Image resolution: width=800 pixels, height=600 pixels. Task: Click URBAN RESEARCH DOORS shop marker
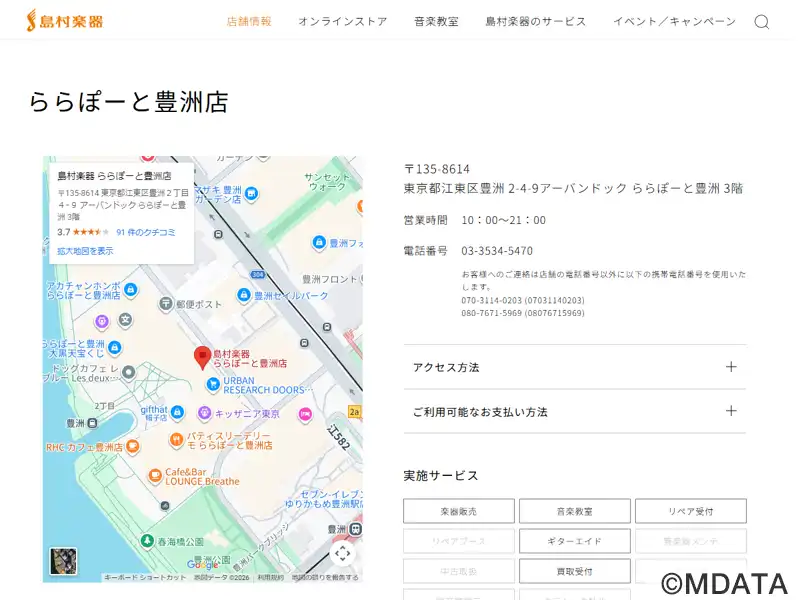[x=213, y=385]
